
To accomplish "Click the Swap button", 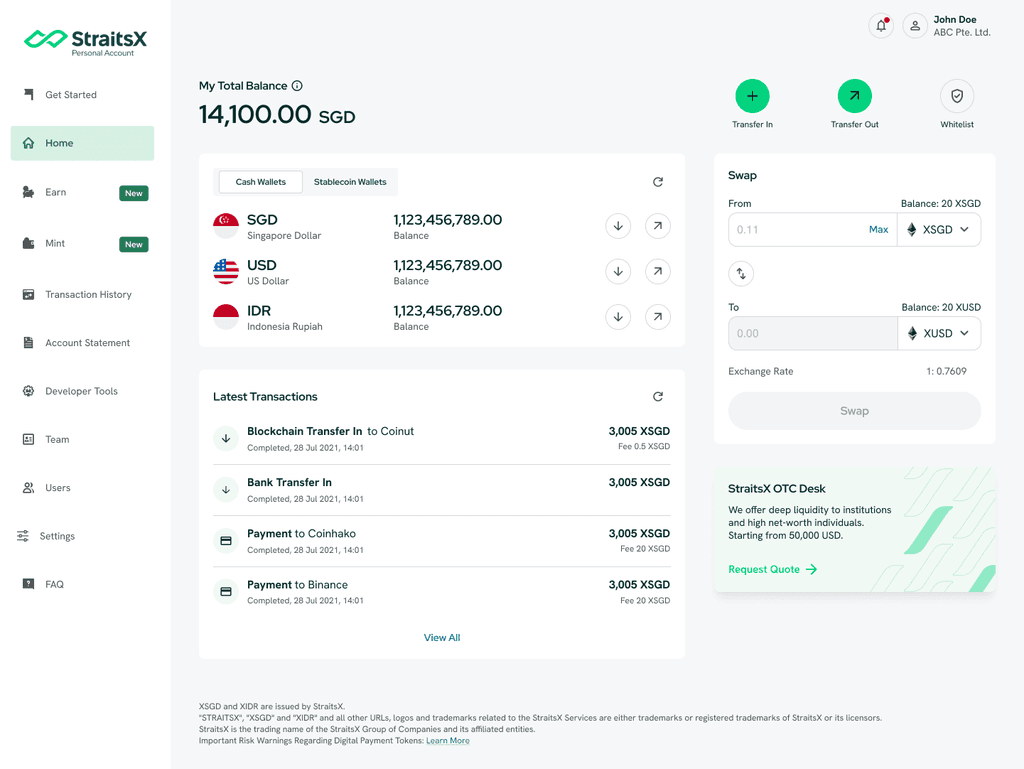I will [854, 411].
